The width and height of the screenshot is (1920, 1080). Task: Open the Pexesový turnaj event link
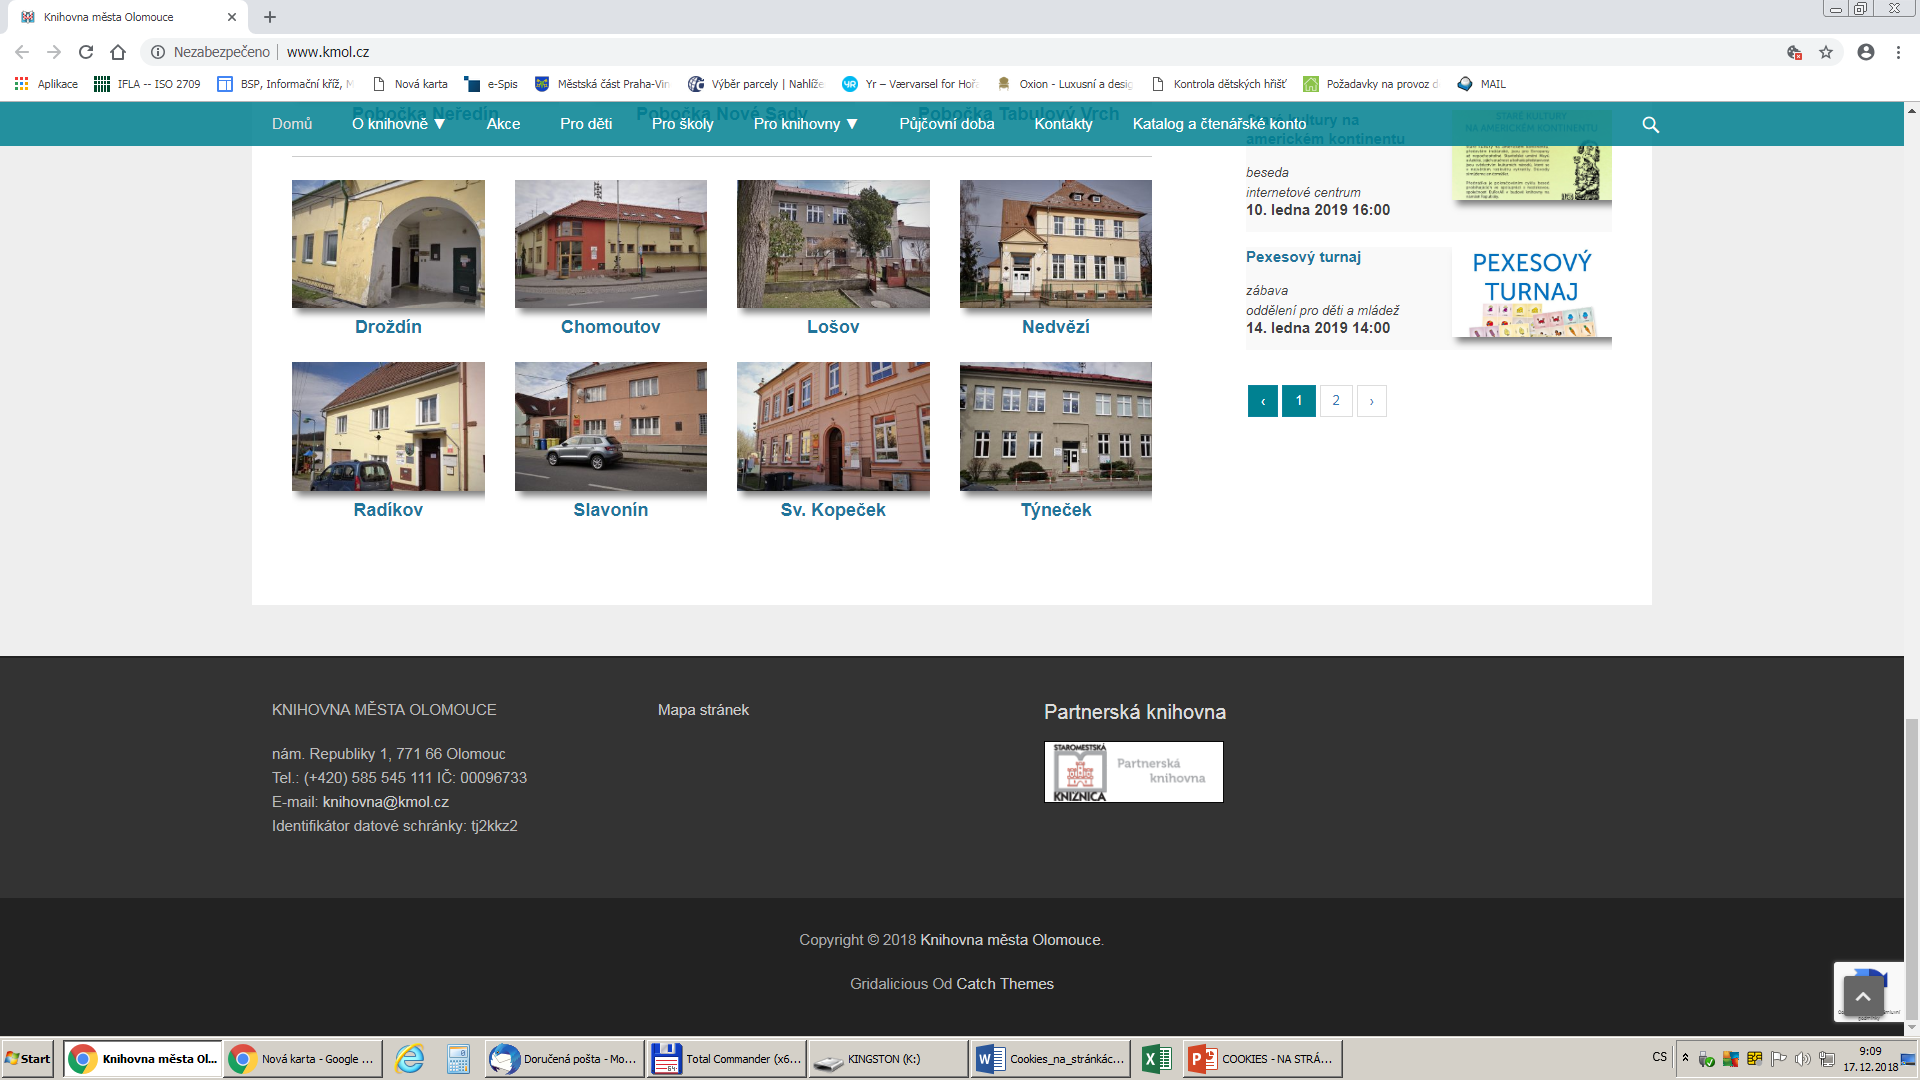(1303, 257)
